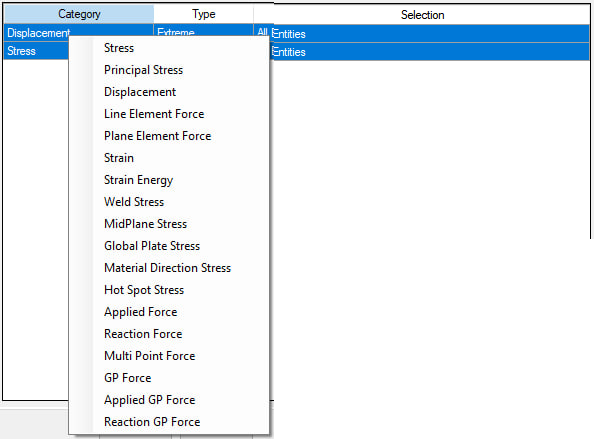Choose Principal Stress menu entry
Screen dimensions: 594x439
pyautogui.click(x=169, y=70)
